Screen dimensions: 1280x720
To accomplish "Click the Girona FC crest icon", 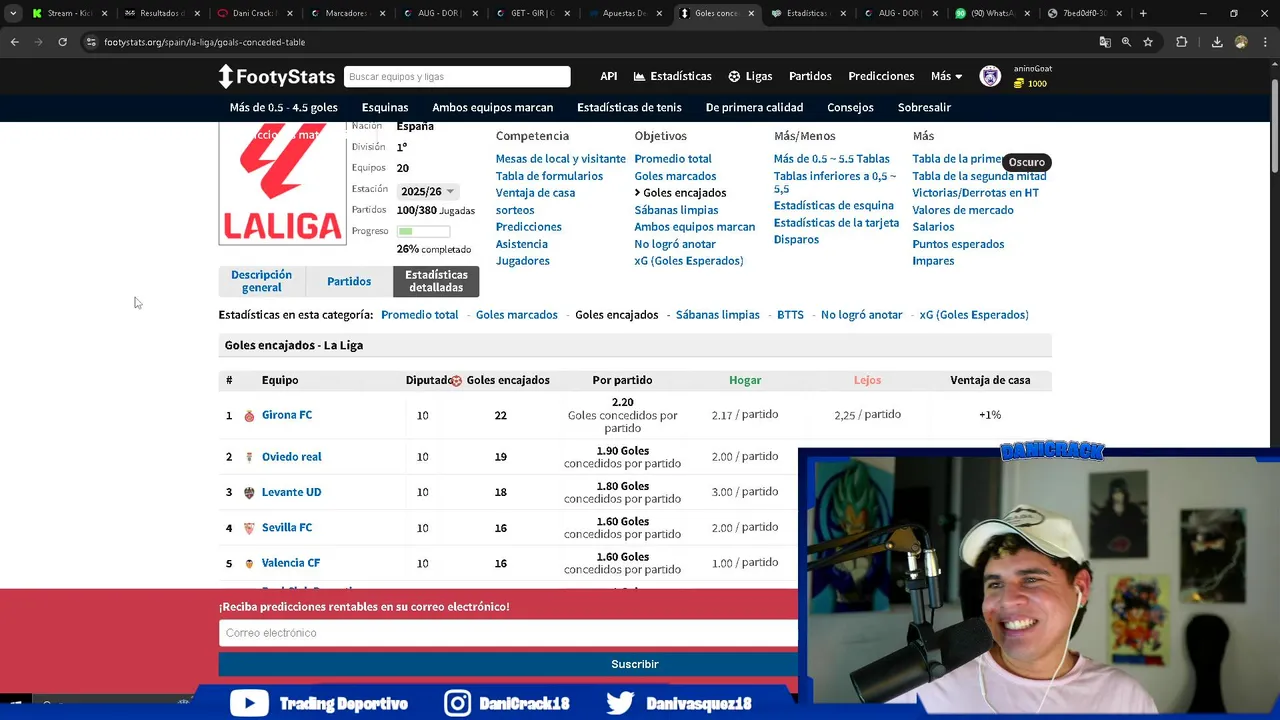I will (x=249, y=416).
